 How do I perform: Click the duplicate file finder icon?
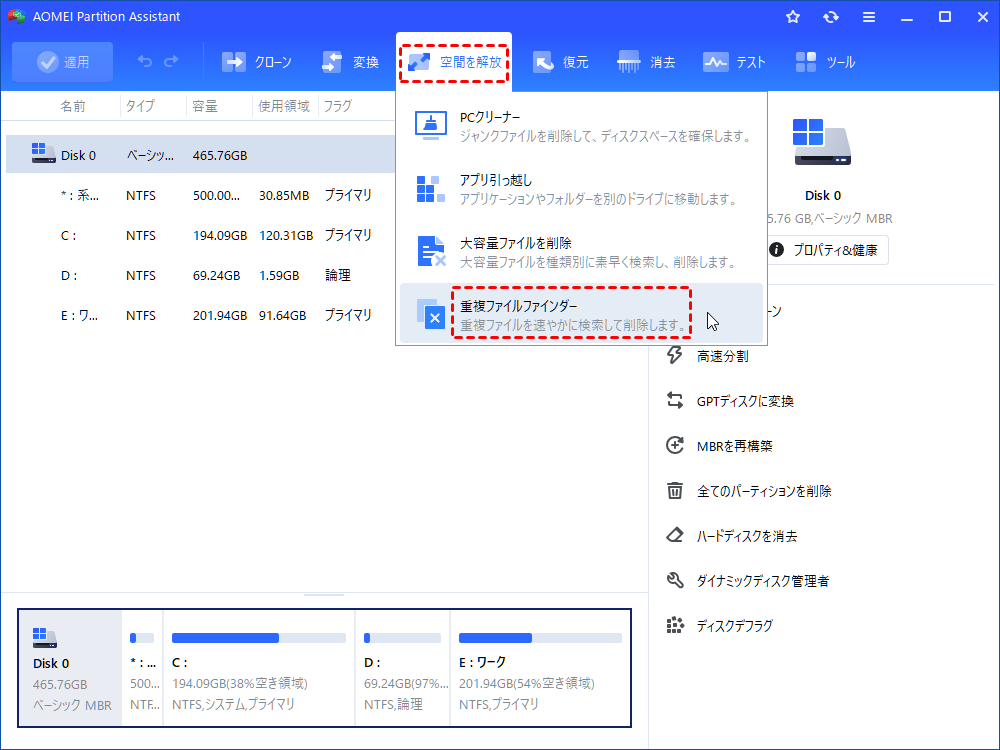pos(430,313)
